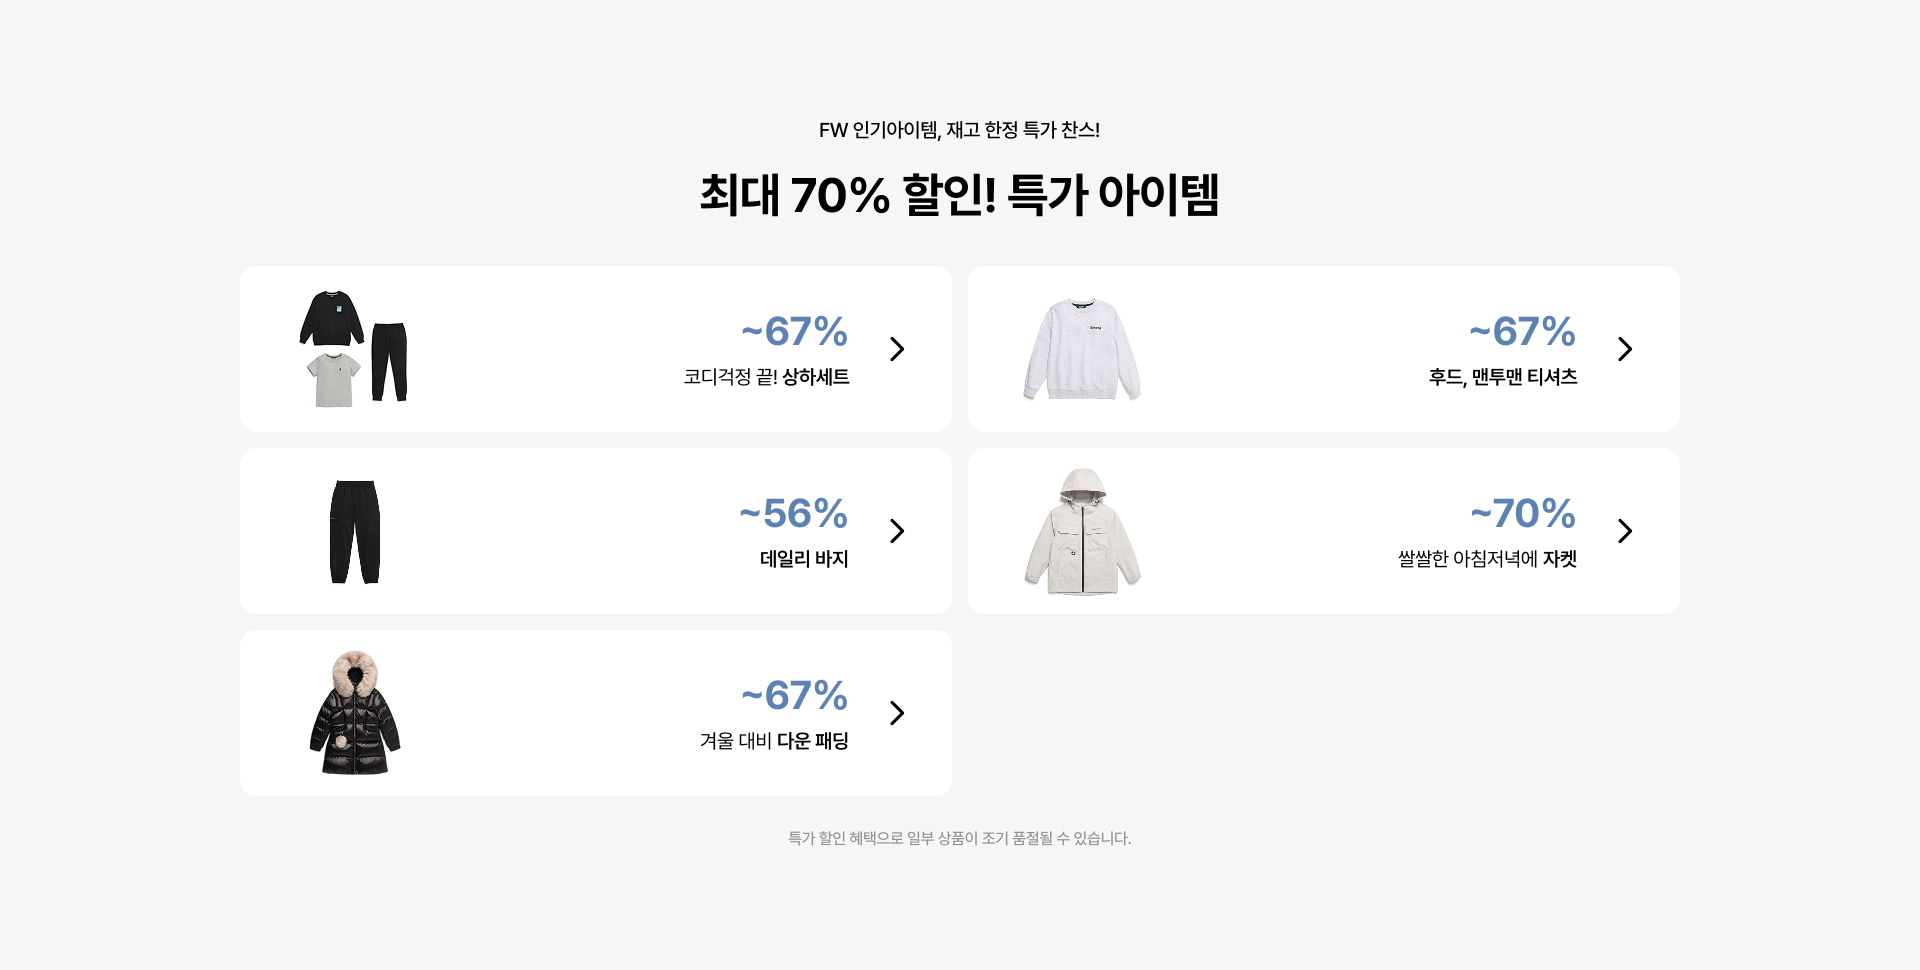Click the chevron arrow on the 상하세트 card
This screenshot has width=1920, height=970.
[x=897, y=349]
